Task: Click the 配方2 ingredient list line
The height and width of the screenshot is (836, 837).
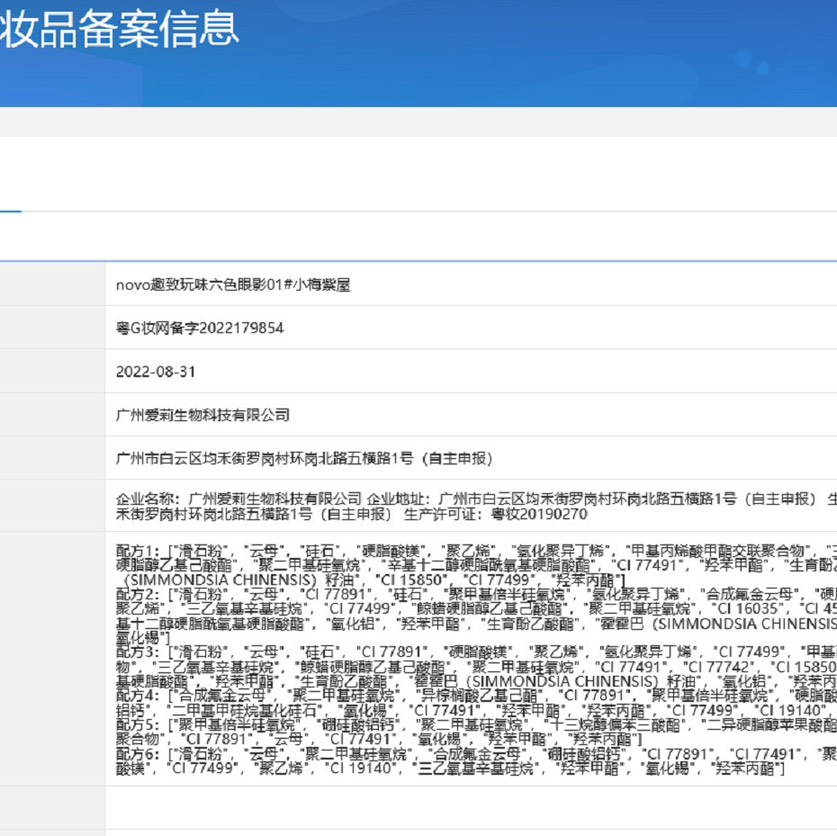Action: tap(476, 594)
